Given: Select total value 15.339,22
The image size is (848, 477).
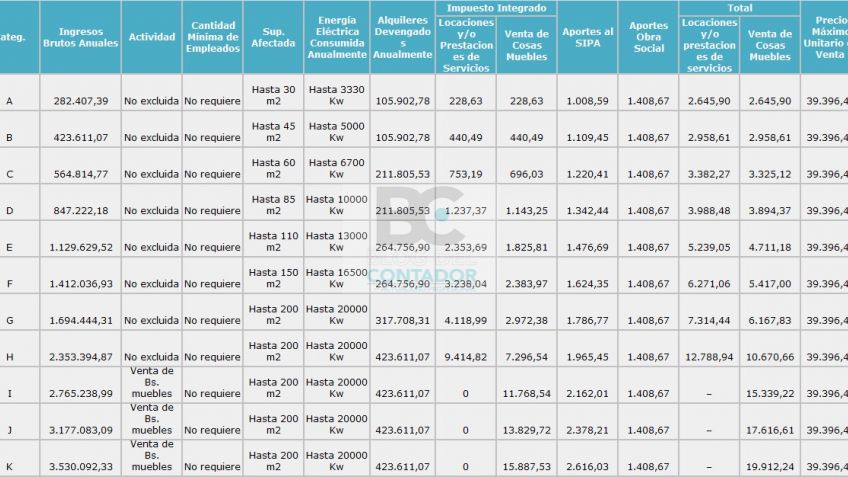Looking at the screenshot, I should point(770,394).
